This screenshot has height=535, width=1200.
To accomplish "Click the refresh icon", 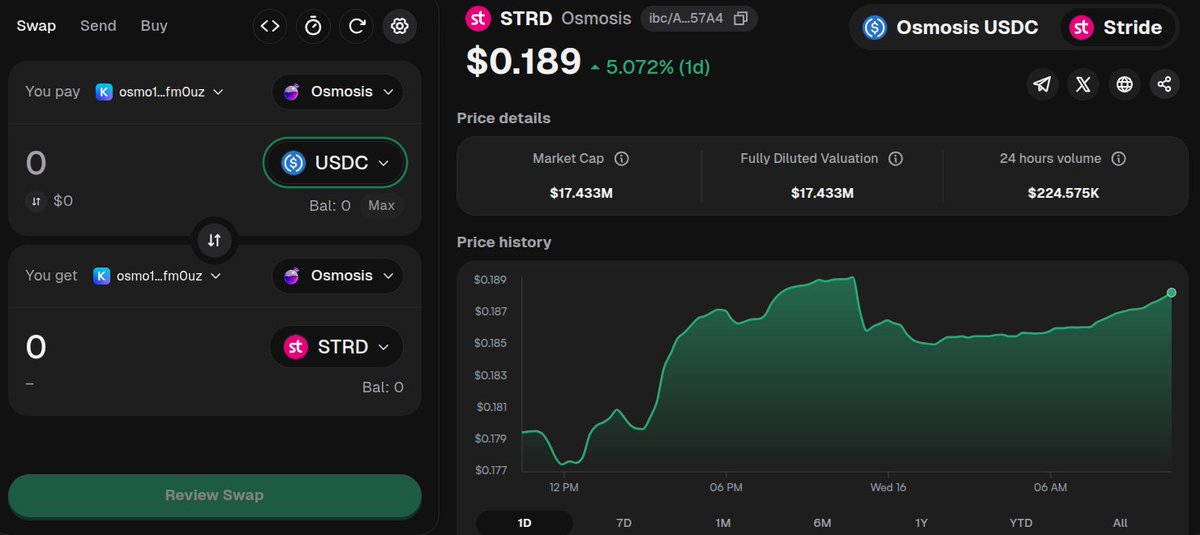I will 357,26.
